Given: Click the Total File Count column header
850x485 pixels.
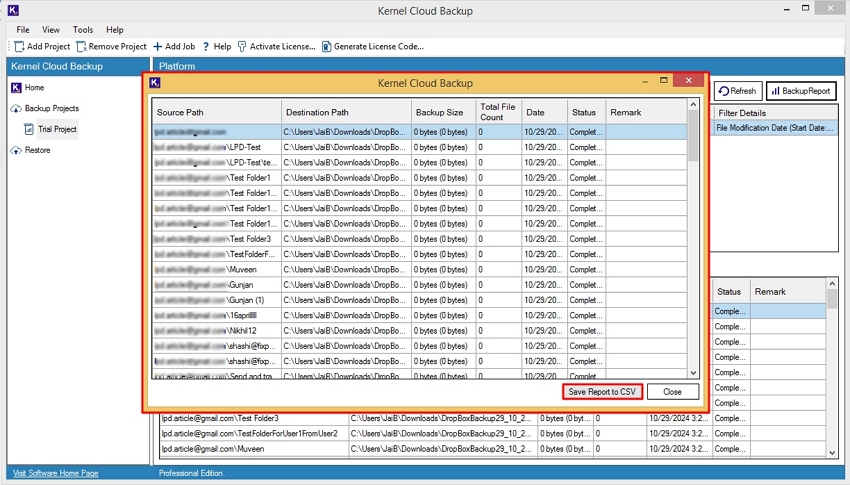Looking at the screenshot, I should (x=499, y=112).
